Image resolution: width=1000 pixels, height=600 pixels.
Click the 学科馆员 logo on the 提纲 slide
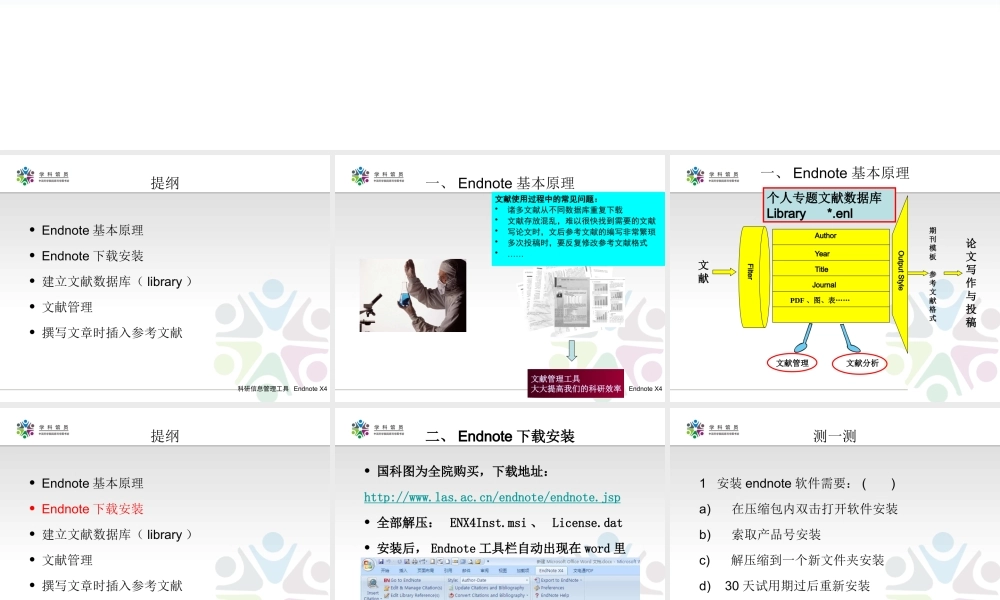[x=24, y=173]
